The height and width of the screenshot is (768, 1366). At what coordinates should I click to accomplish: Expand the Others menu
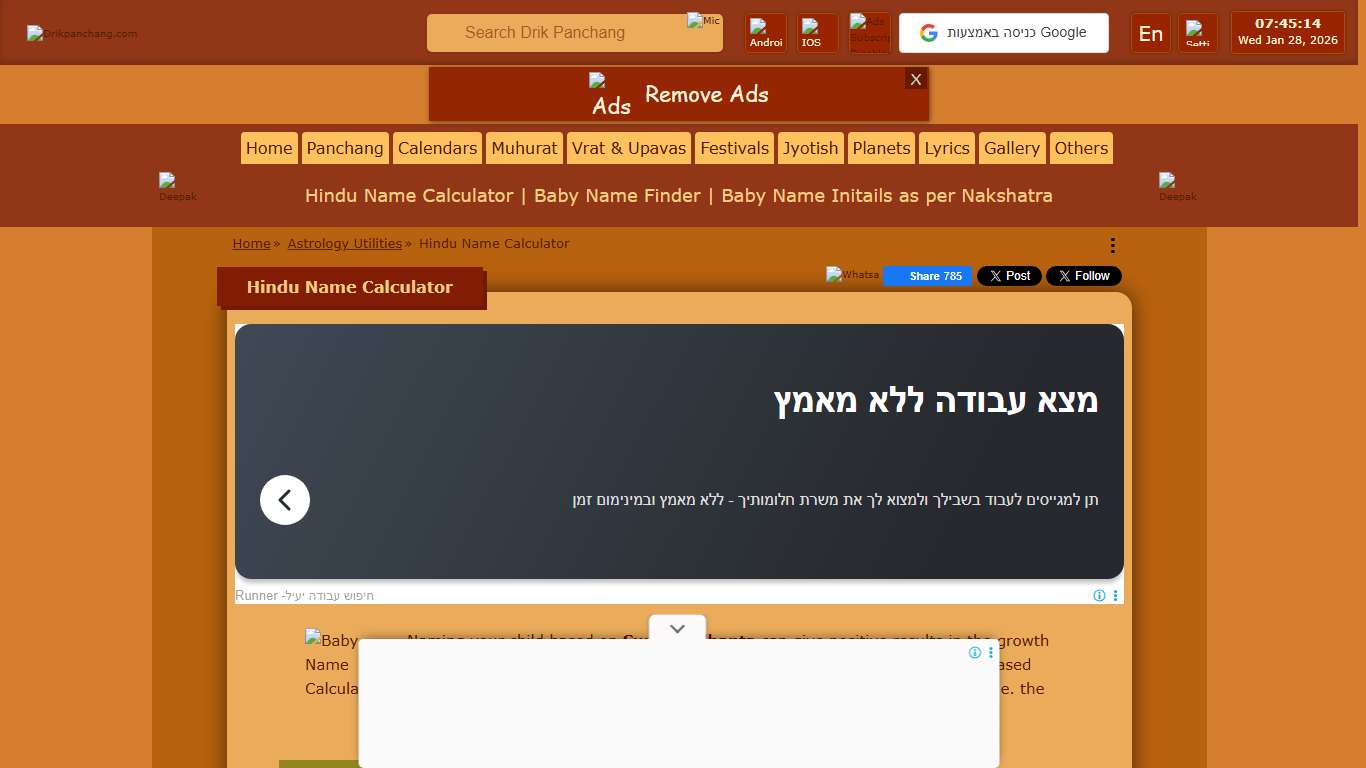tap(1081, 148)
